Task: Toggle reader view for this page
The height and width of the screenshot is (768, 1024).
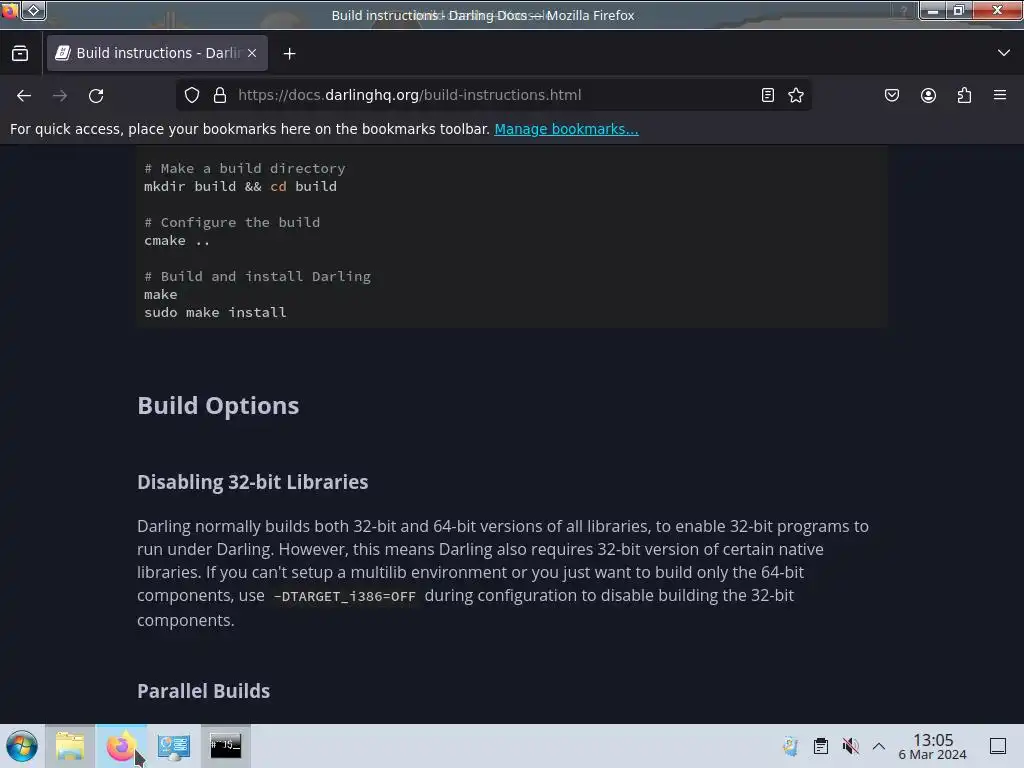Action: point(768,95)
